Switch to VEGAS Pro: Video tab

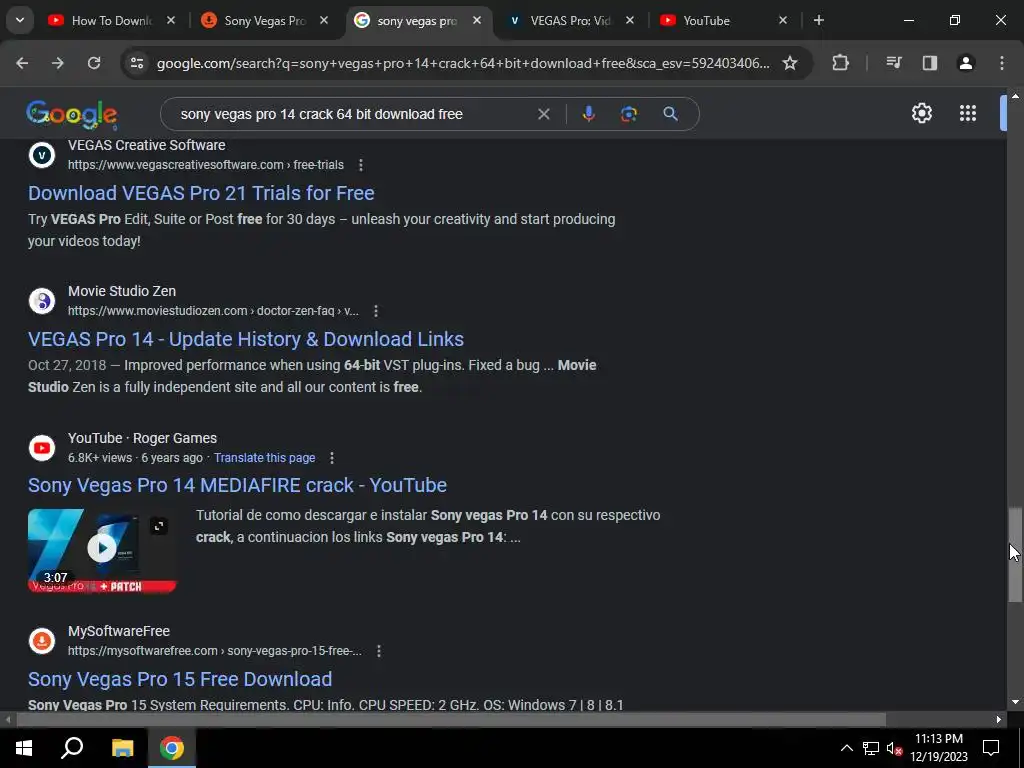[570, 21]
